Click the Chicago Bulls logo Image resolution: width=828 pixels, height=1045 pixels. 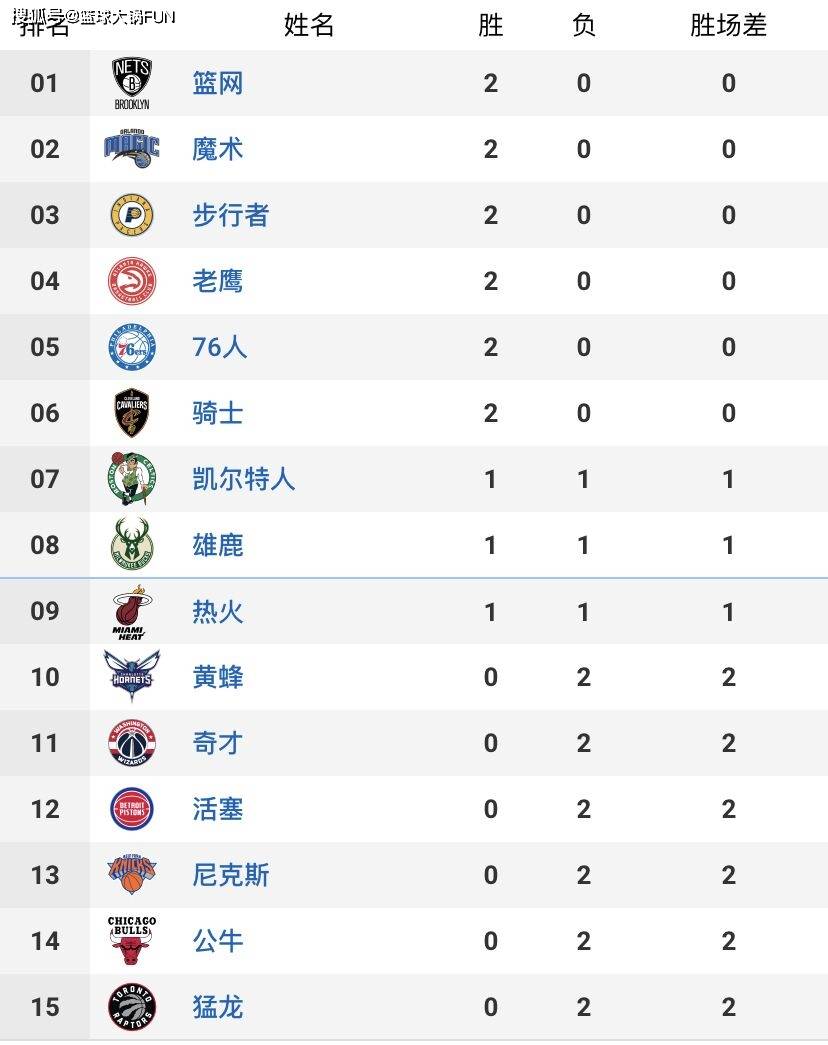pyautogui.click(x=132, y=940)
